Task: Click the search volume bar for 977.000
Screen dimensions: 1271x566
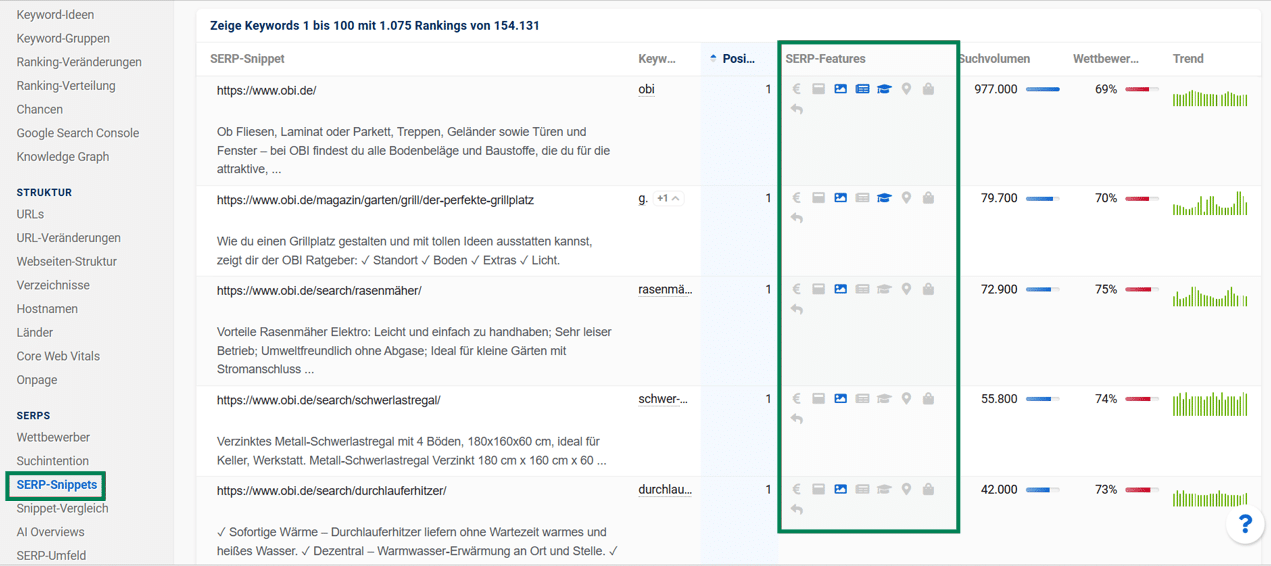Action: click(1043, 90)
